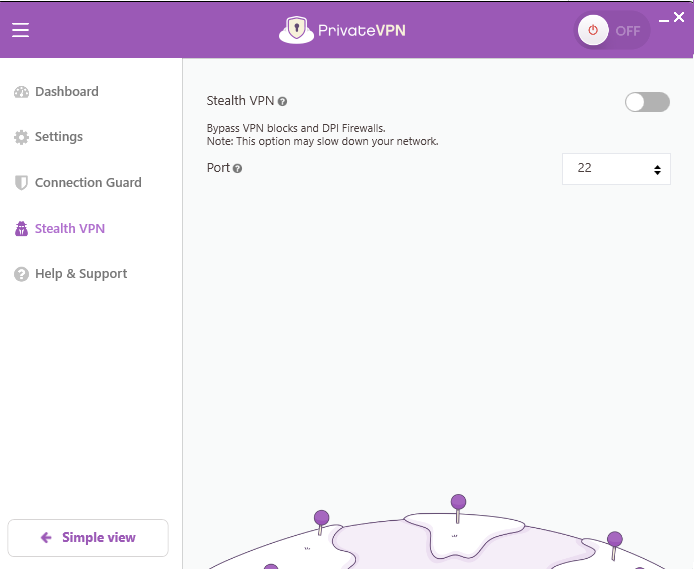This screenshot has height=569, width=694.
Task: Click the left arrow icon in Simple view
Action: pos(46,538)
